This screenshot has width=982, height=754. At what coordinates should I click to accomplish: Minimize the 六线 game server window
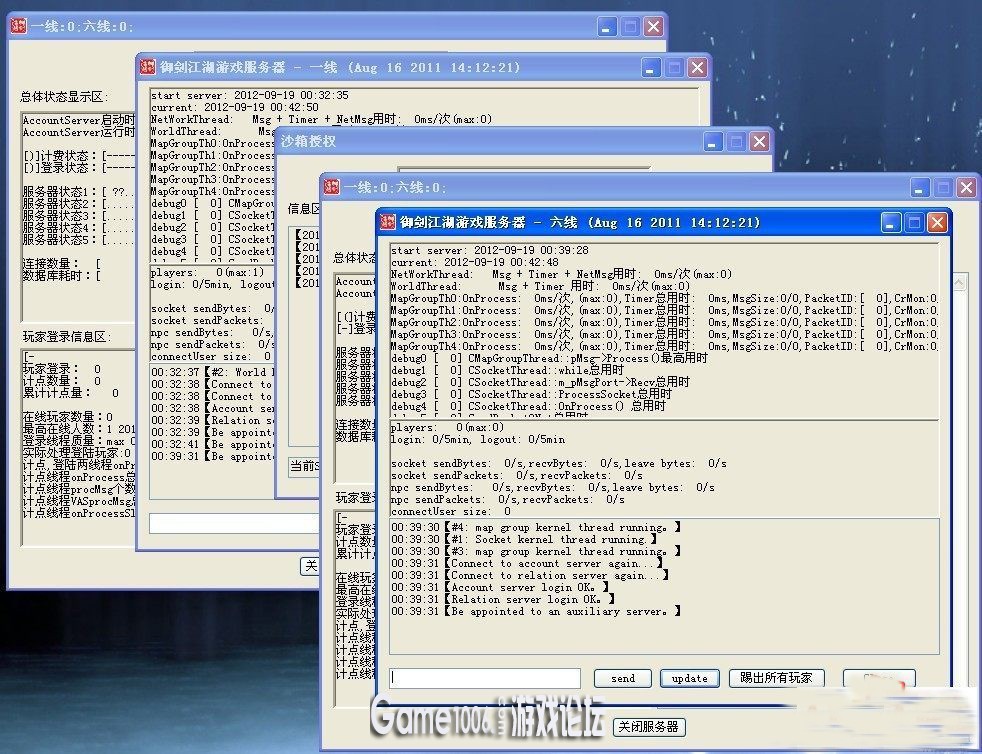point(891,222)
